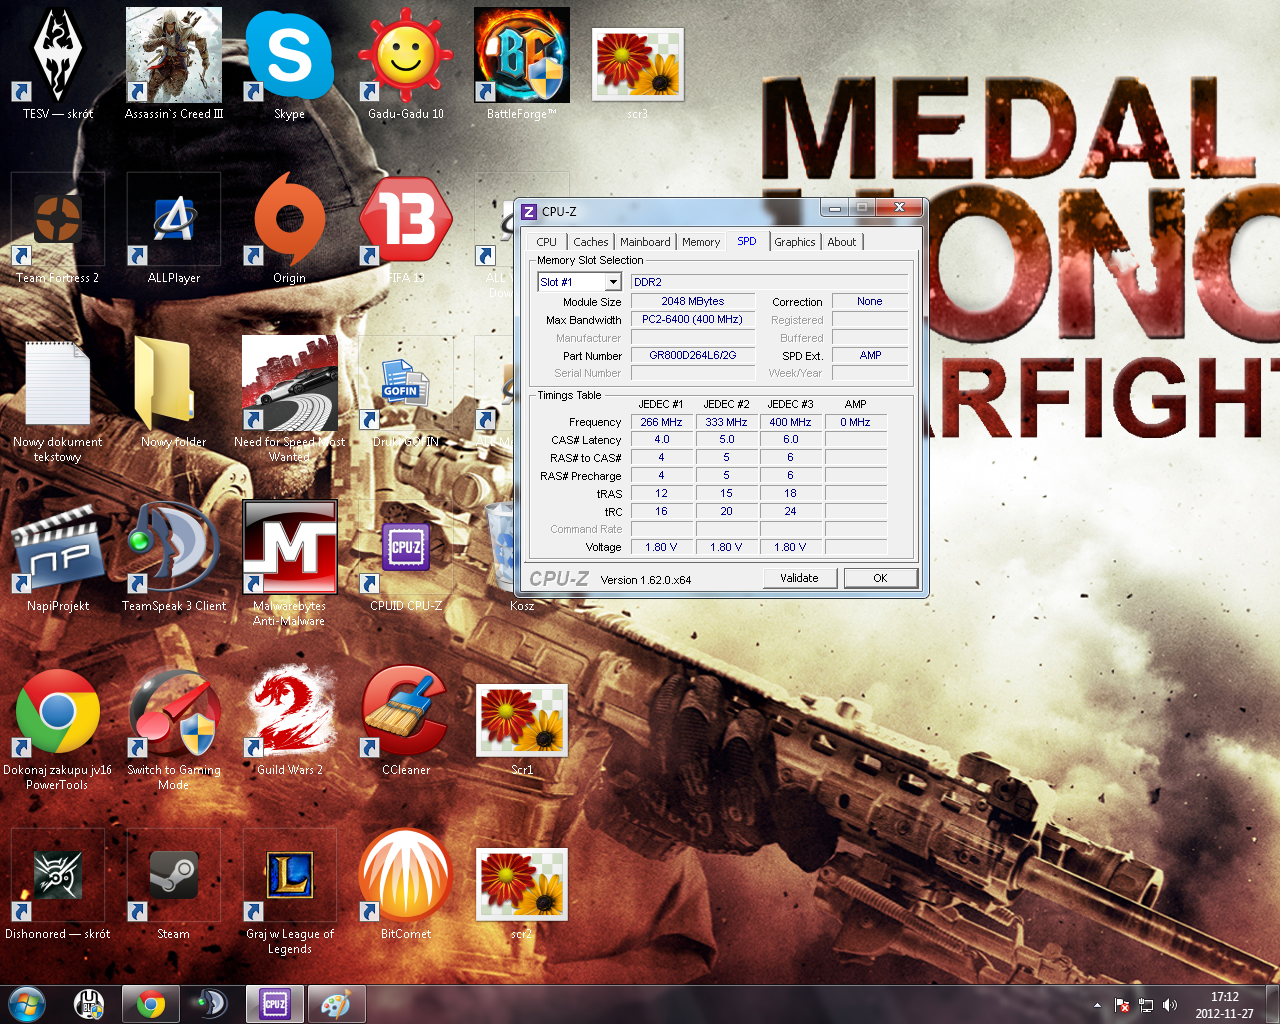Click the DDR2 memory type field
This screenshot has width=1280, height=1024.
770,282
